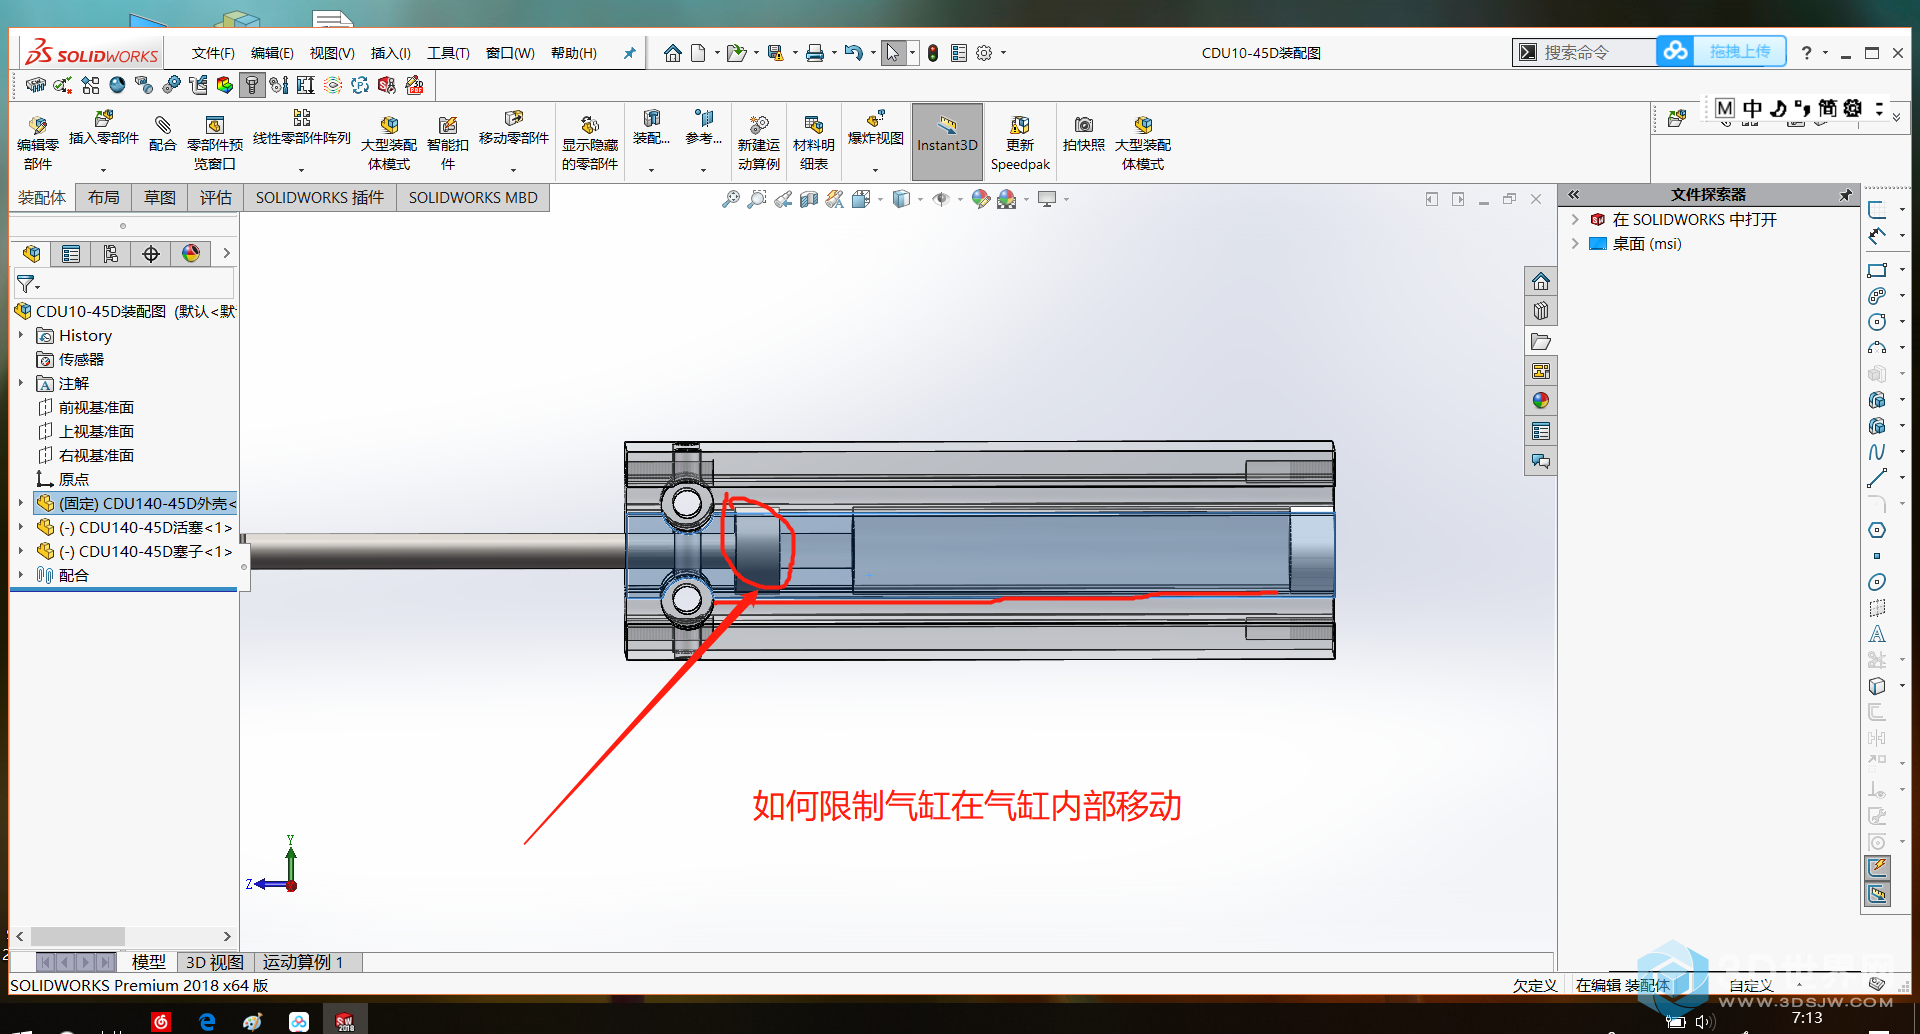Open Design Library in task pane

[x=1541, y=311]
